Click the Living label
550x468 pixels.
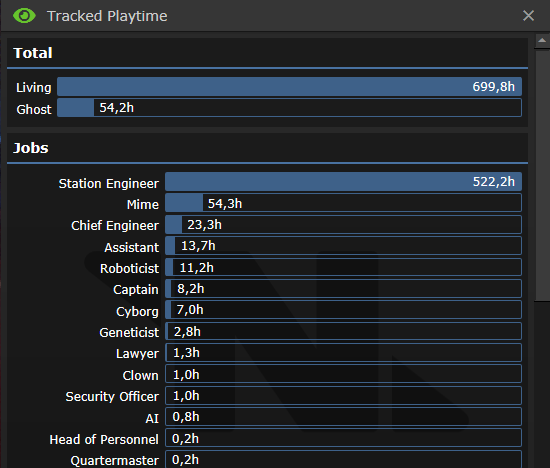pos(34,87)
